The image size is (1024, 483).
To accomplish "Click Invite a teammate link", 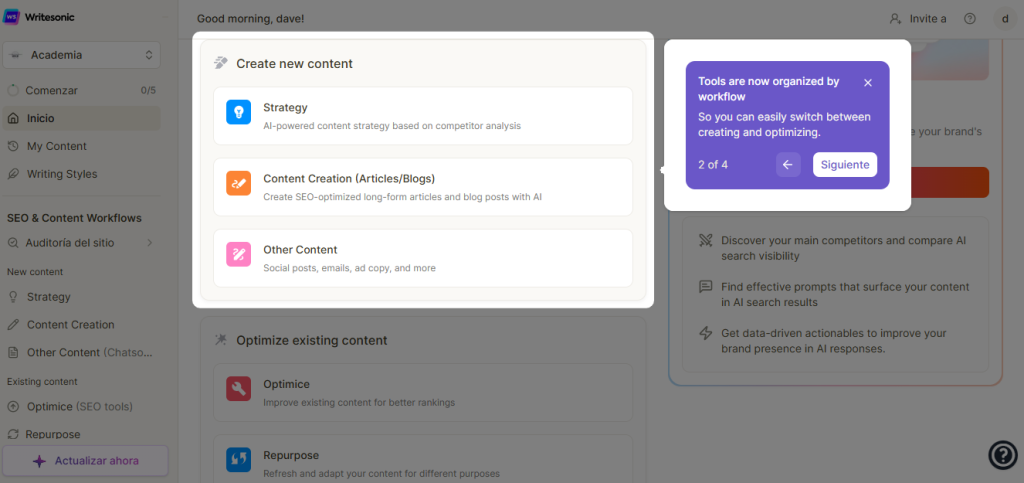I will pyautogui.click(x=917, y=19).
